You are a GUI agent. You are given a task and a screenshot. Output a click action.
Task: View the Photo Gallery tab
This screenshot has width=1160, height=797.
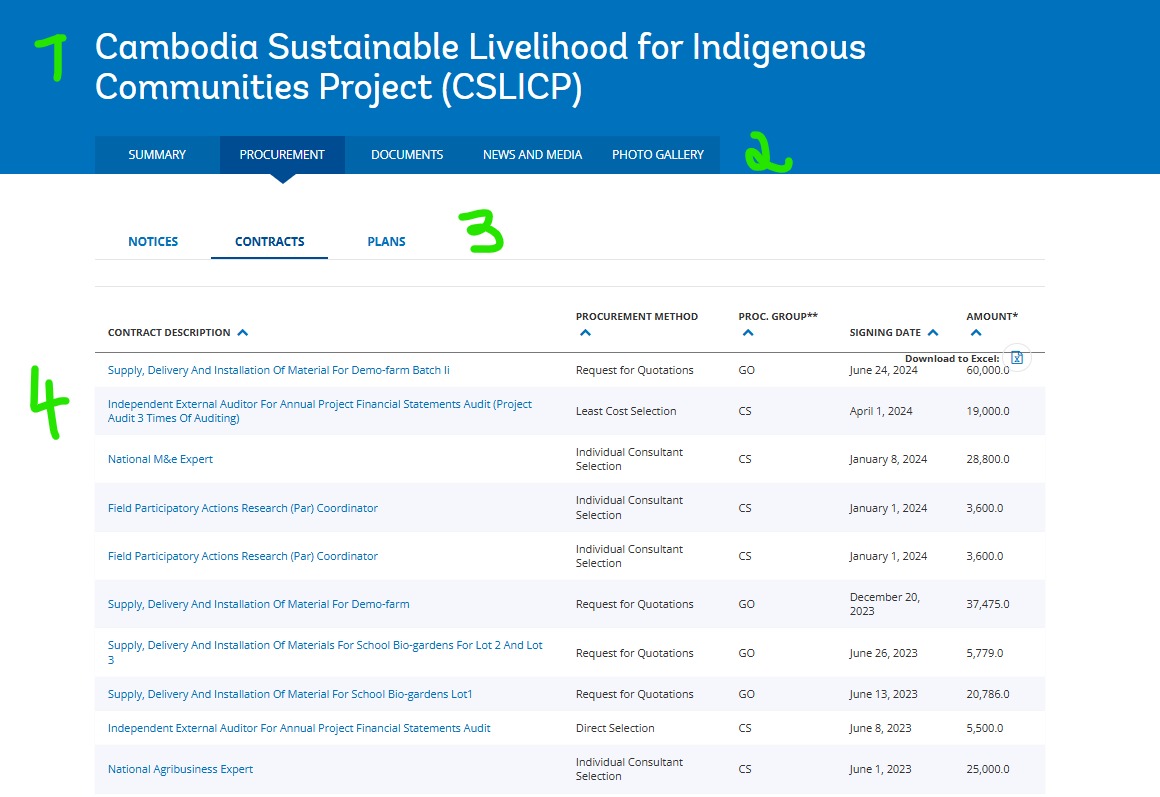pos(657,155)
